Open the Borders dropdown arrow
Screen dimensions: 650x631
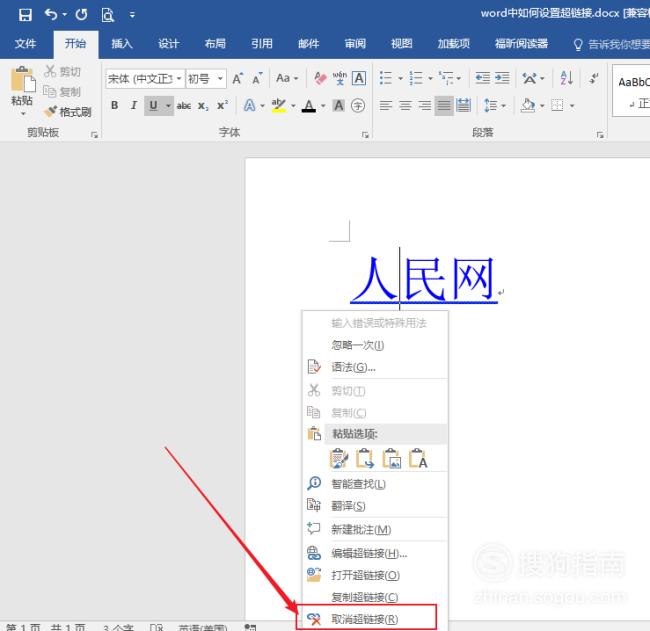[572, 106]
